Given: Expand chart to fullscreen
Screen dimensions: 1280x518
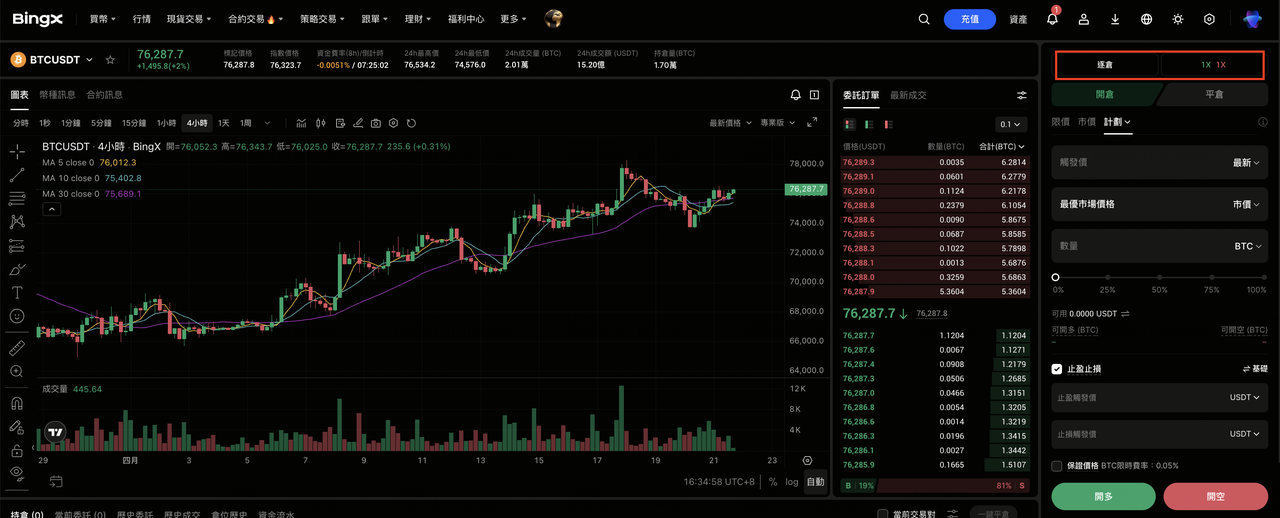Looking at the screenshot, I should point(812,123).
